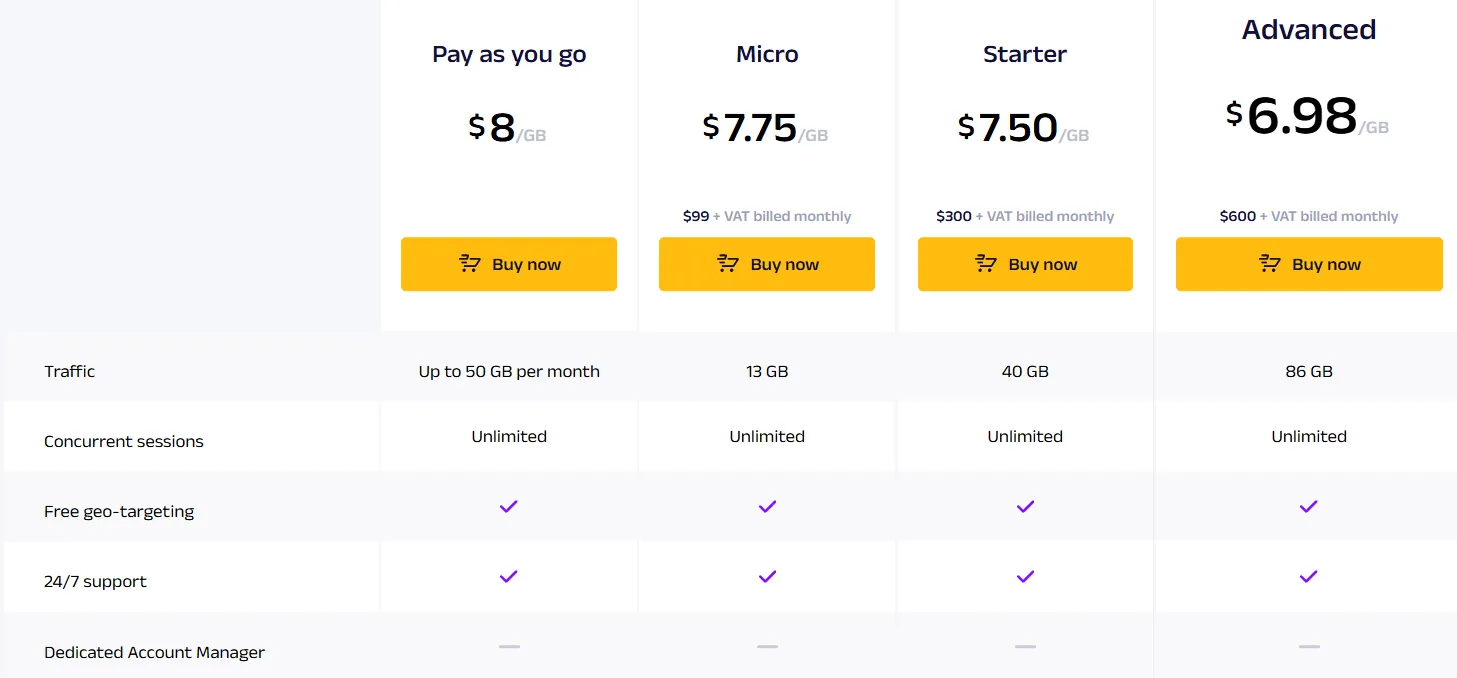Click the Up to 50 GB per month cell
This screenshot has height=678, width=1457.
coord(509,372)
